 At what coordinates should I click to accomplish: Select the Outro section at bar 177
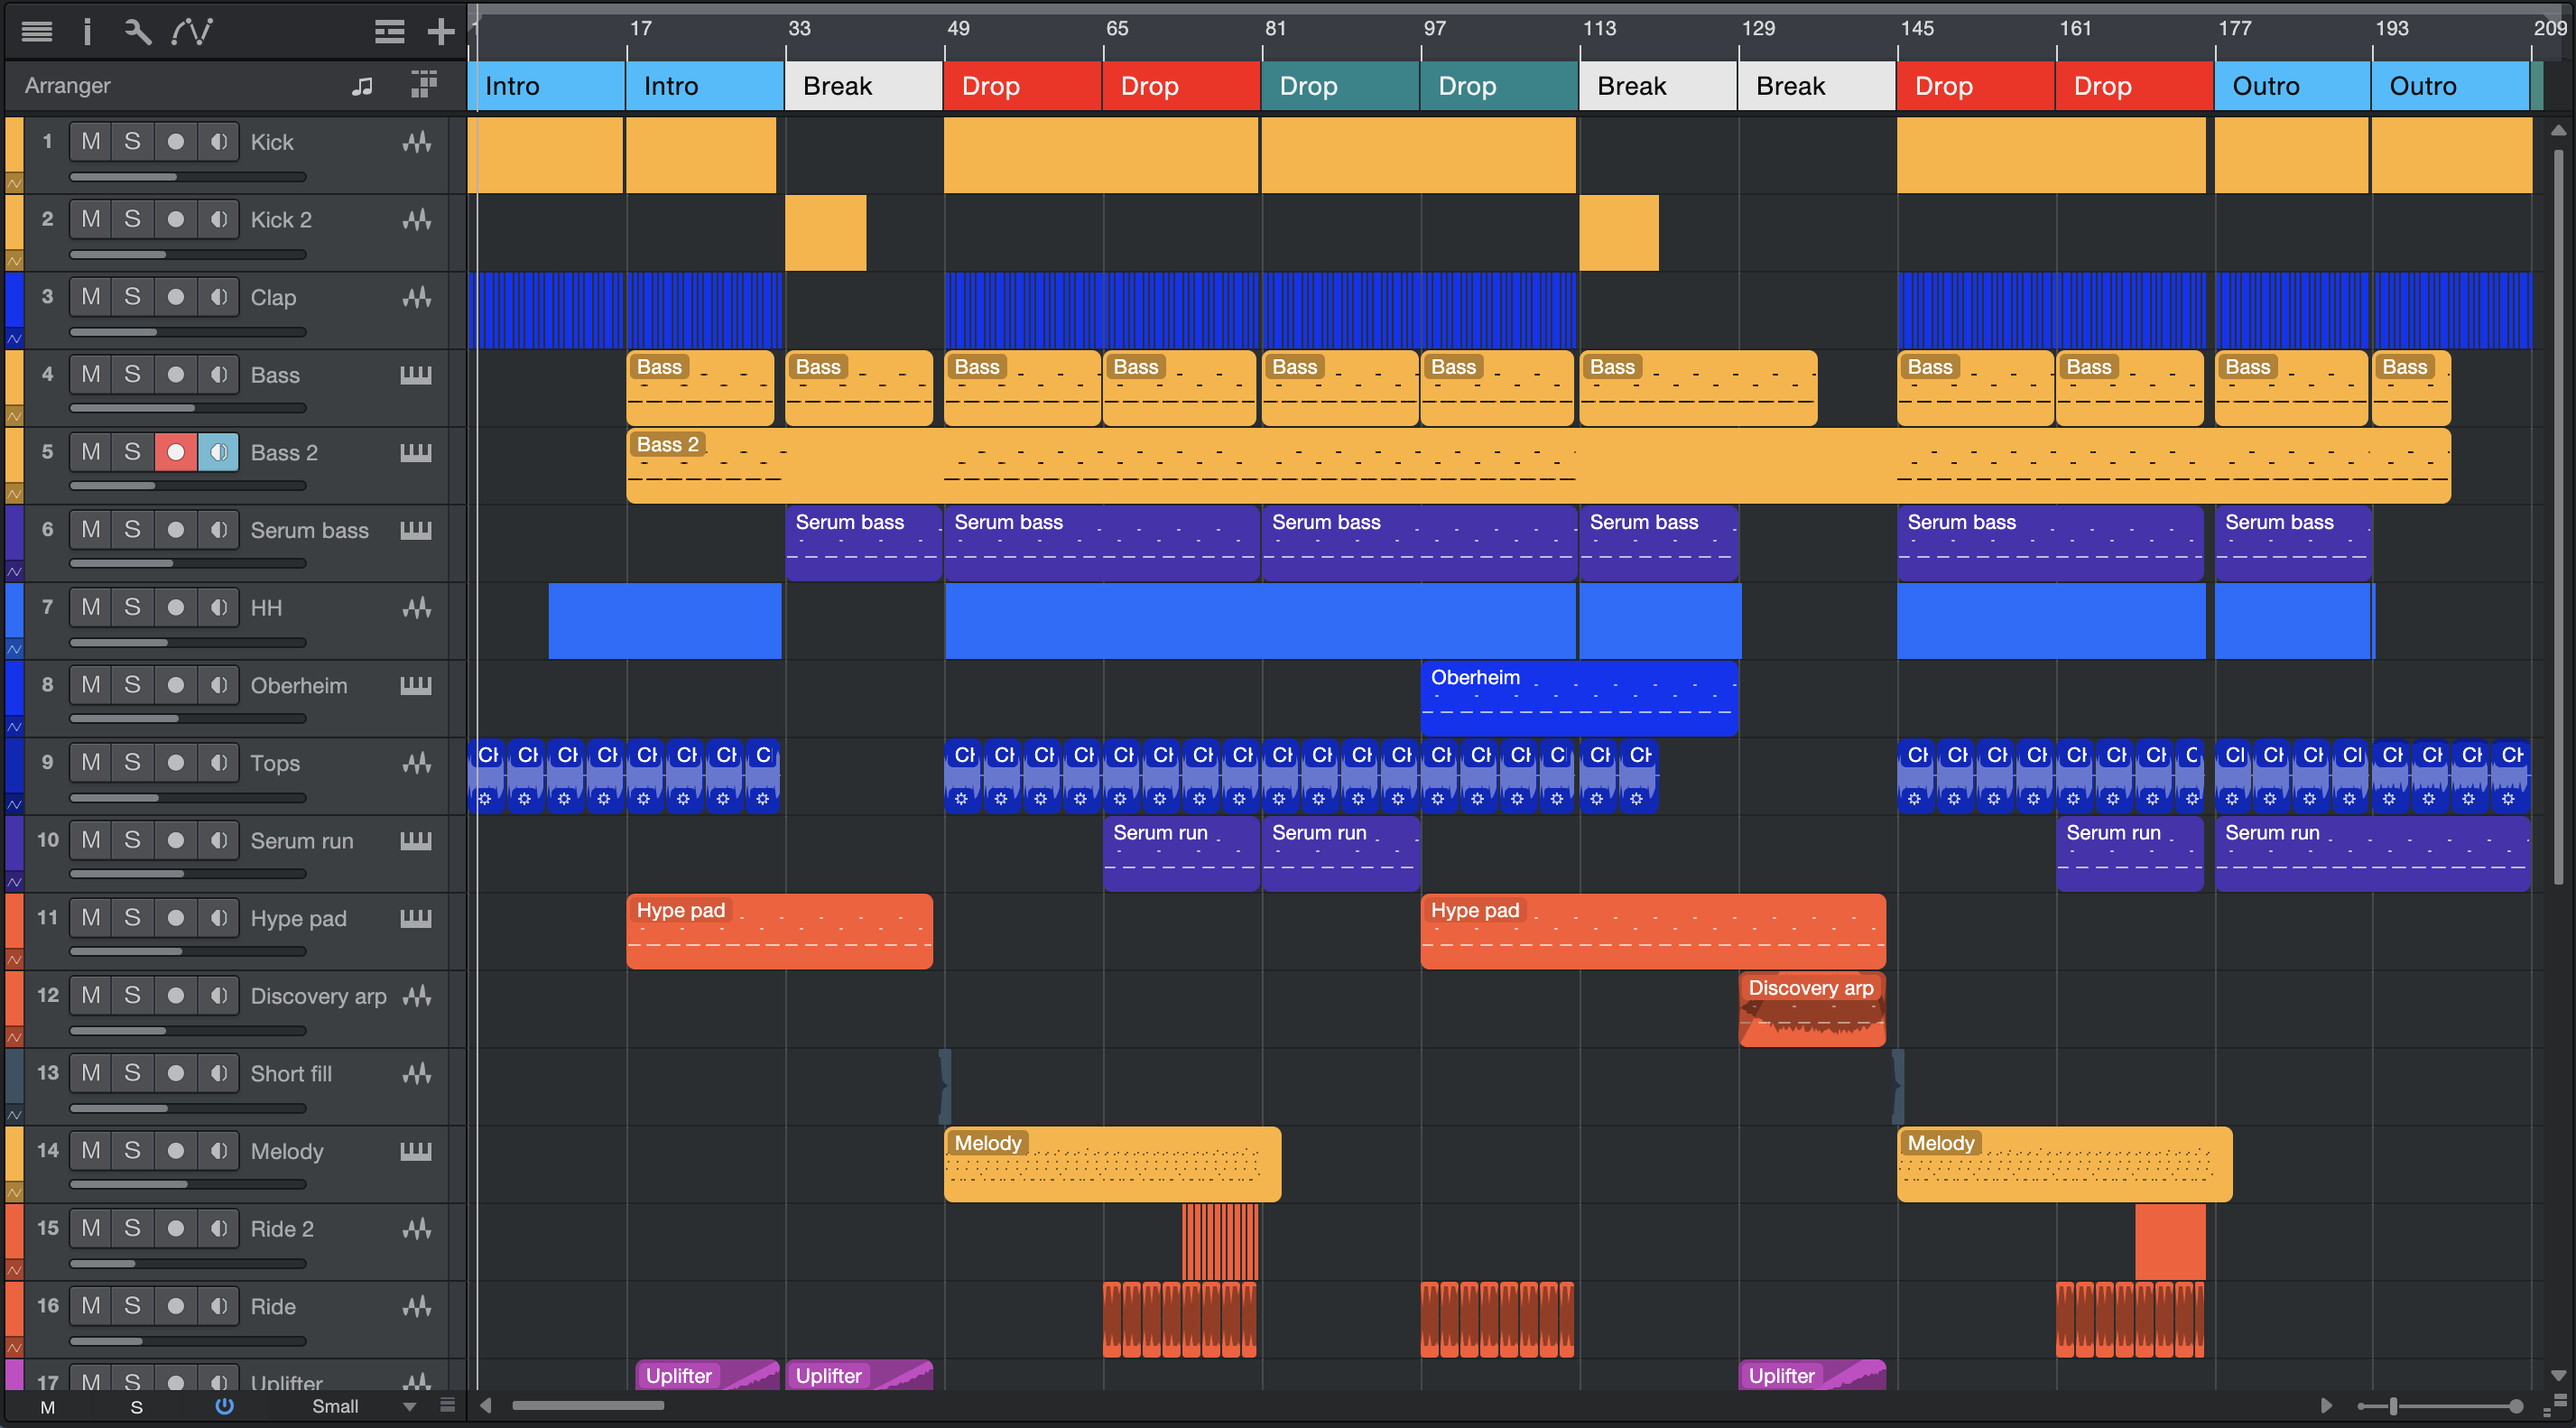click(x=2292, y=86)
